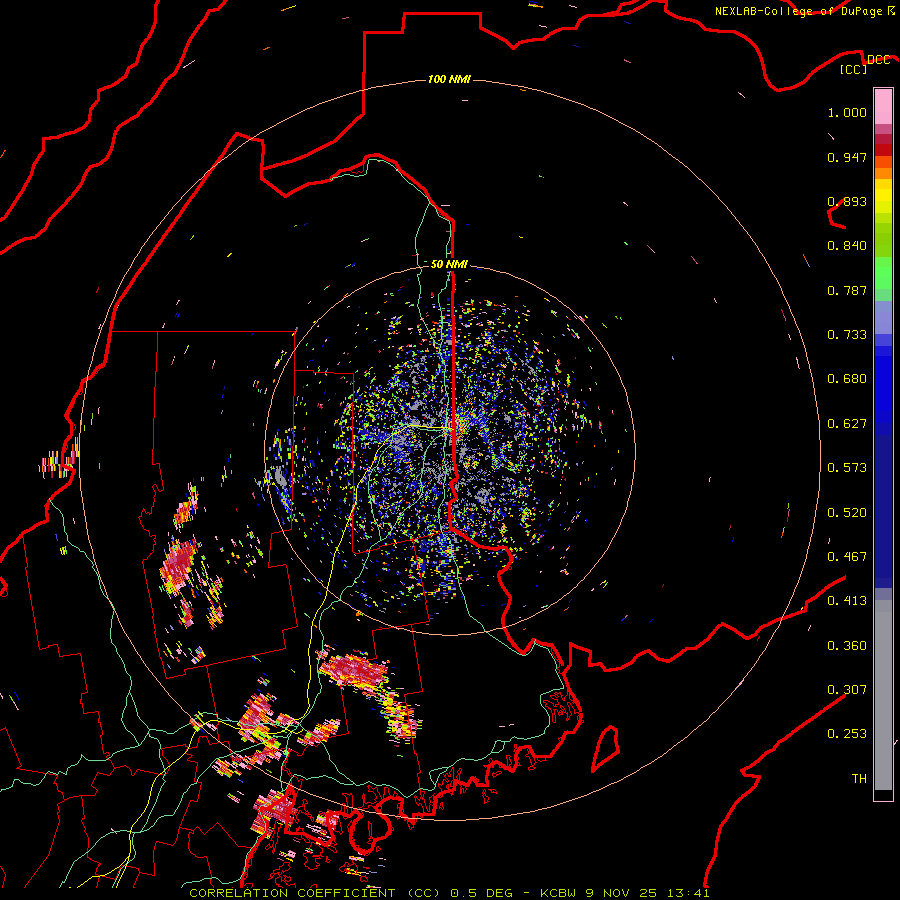Click the 0.5 DEG elevation text
Viewport: 900px width, 900px height.
coord(481,893)
